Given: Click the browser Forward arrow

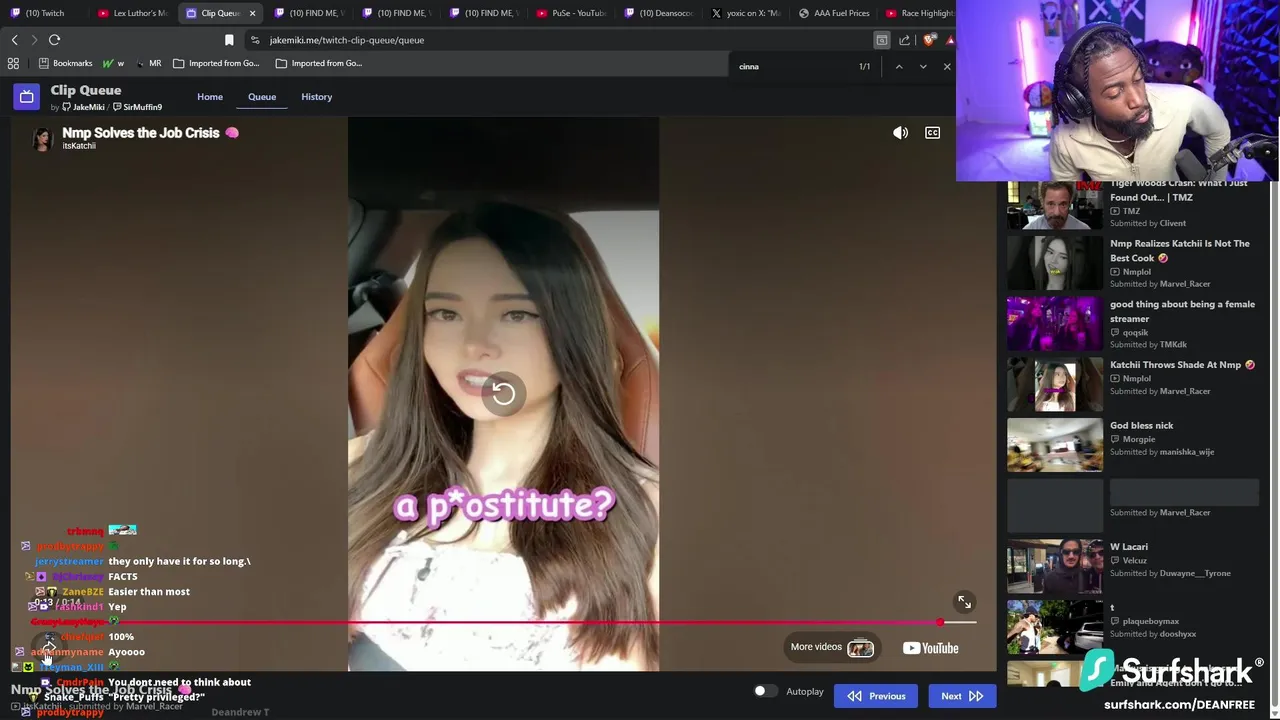Looking at the screenshot, I should (34, 40).
